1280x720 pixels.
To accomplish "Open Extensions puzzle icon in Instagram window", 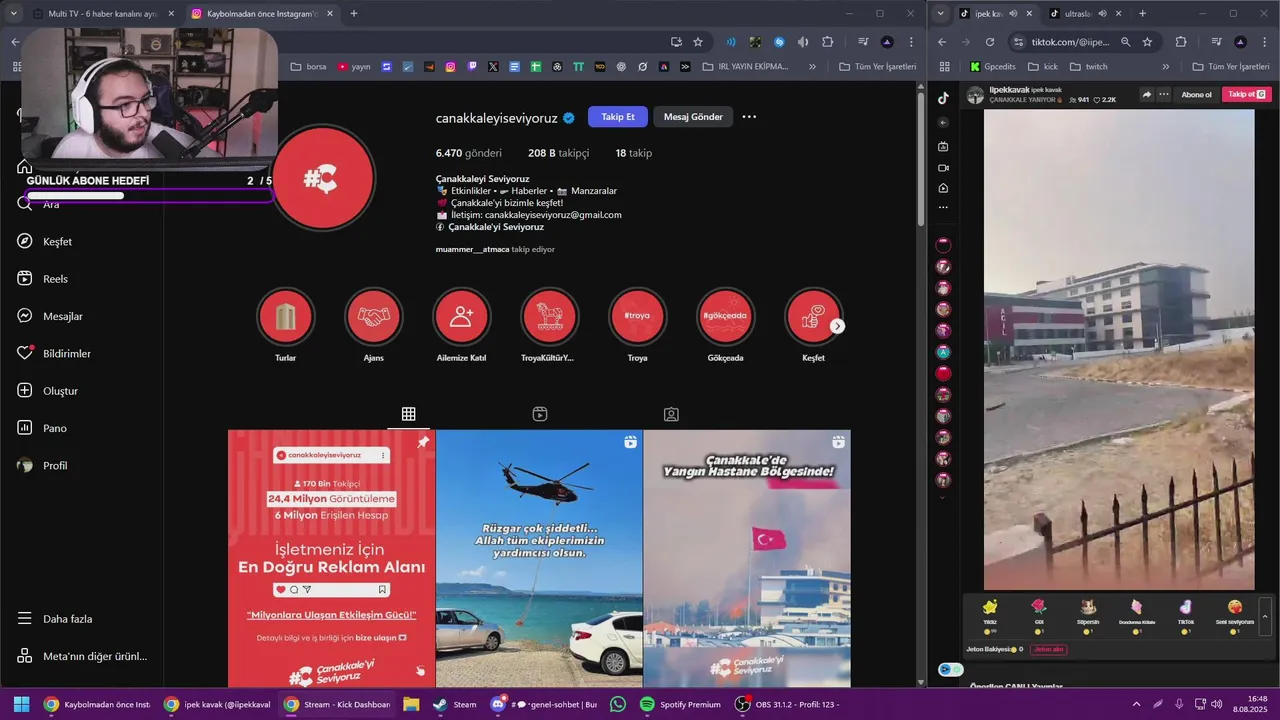I will [828, 42].
